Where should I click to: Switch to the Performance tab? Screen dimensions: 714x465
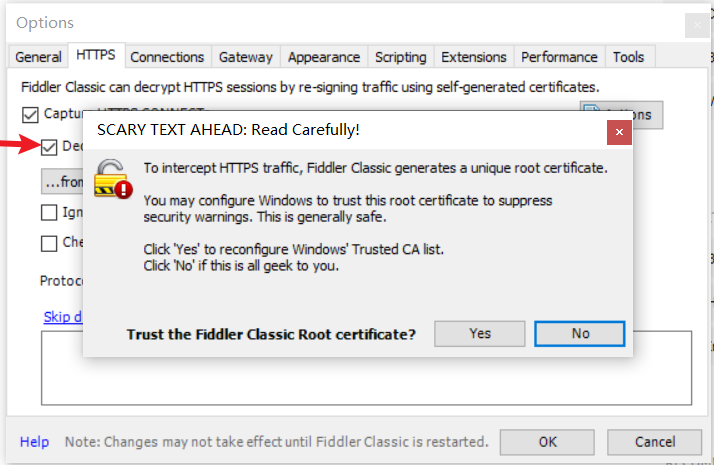[x=559, y=57]
